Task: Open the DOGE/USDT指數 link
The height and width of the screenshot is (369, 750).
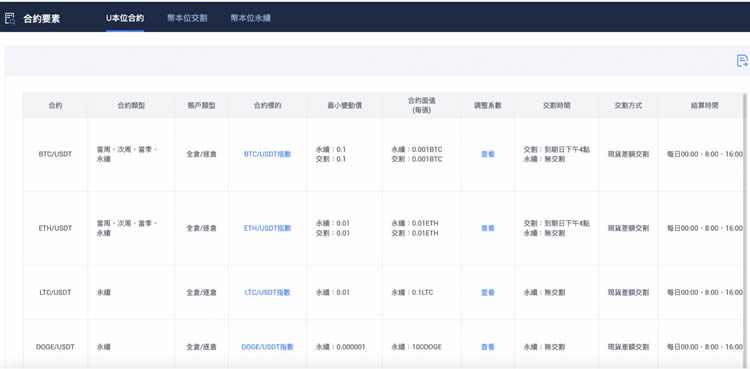Action: coord(267,347)
